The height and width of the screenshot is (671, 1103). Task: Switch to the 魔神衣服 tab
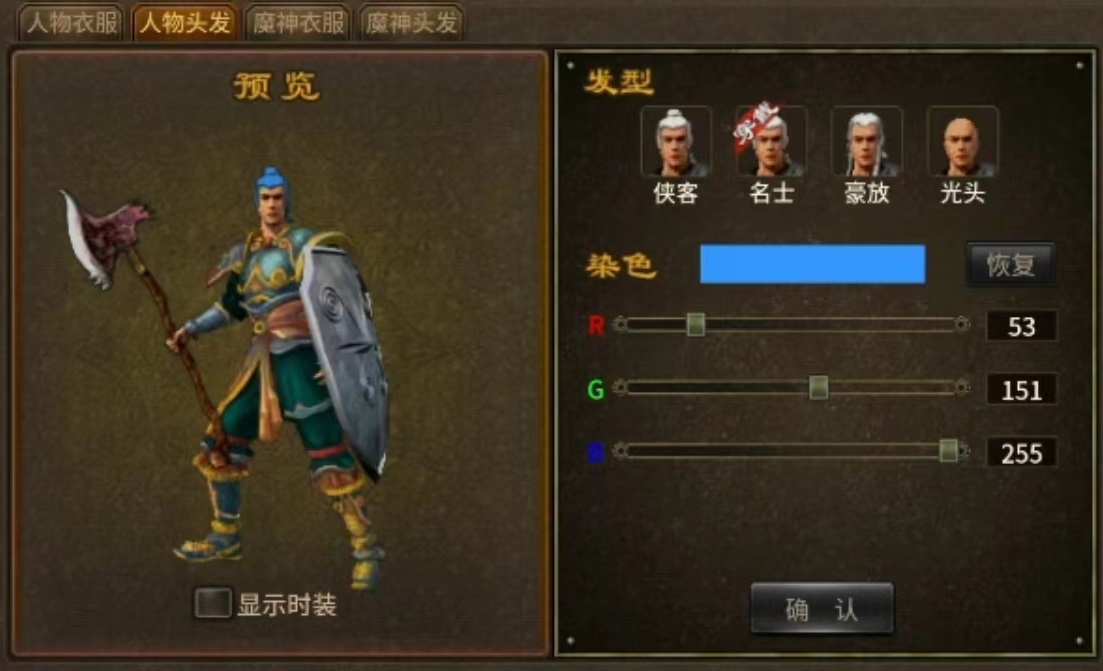coord(298,23)
